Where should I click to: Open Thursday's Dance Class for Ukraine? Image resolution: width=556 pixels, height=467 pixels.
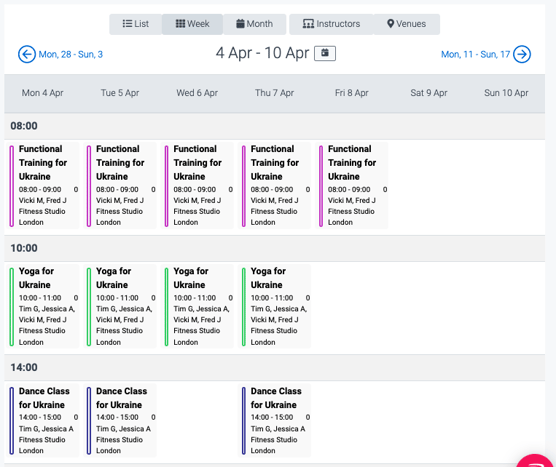[x=275, y=420]
